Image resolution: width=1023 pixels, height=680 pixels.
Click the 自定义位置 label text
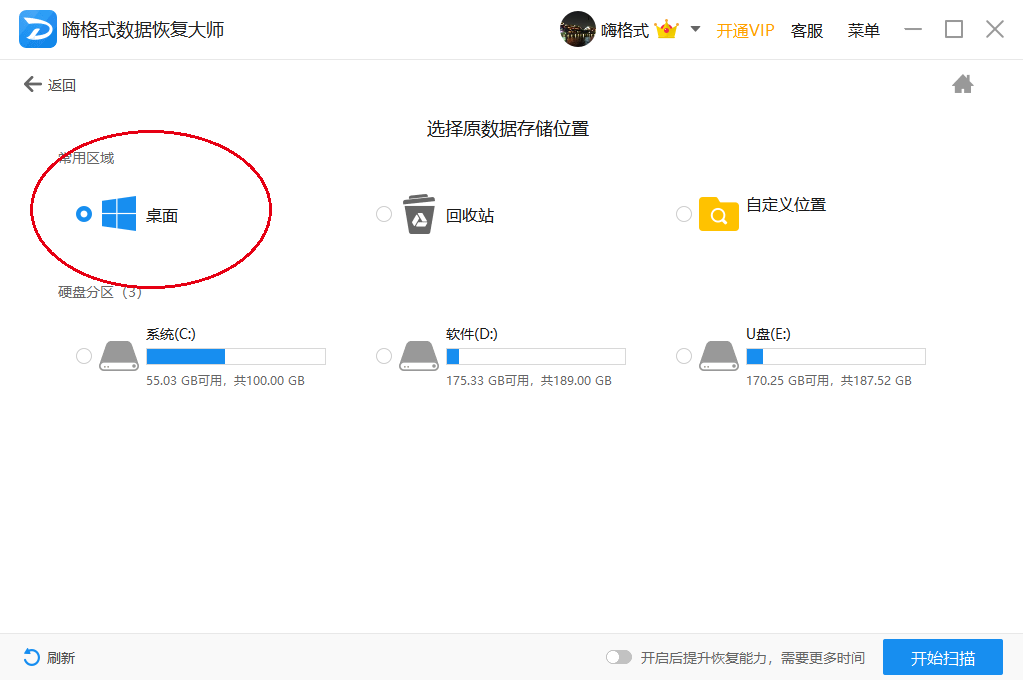786,205
